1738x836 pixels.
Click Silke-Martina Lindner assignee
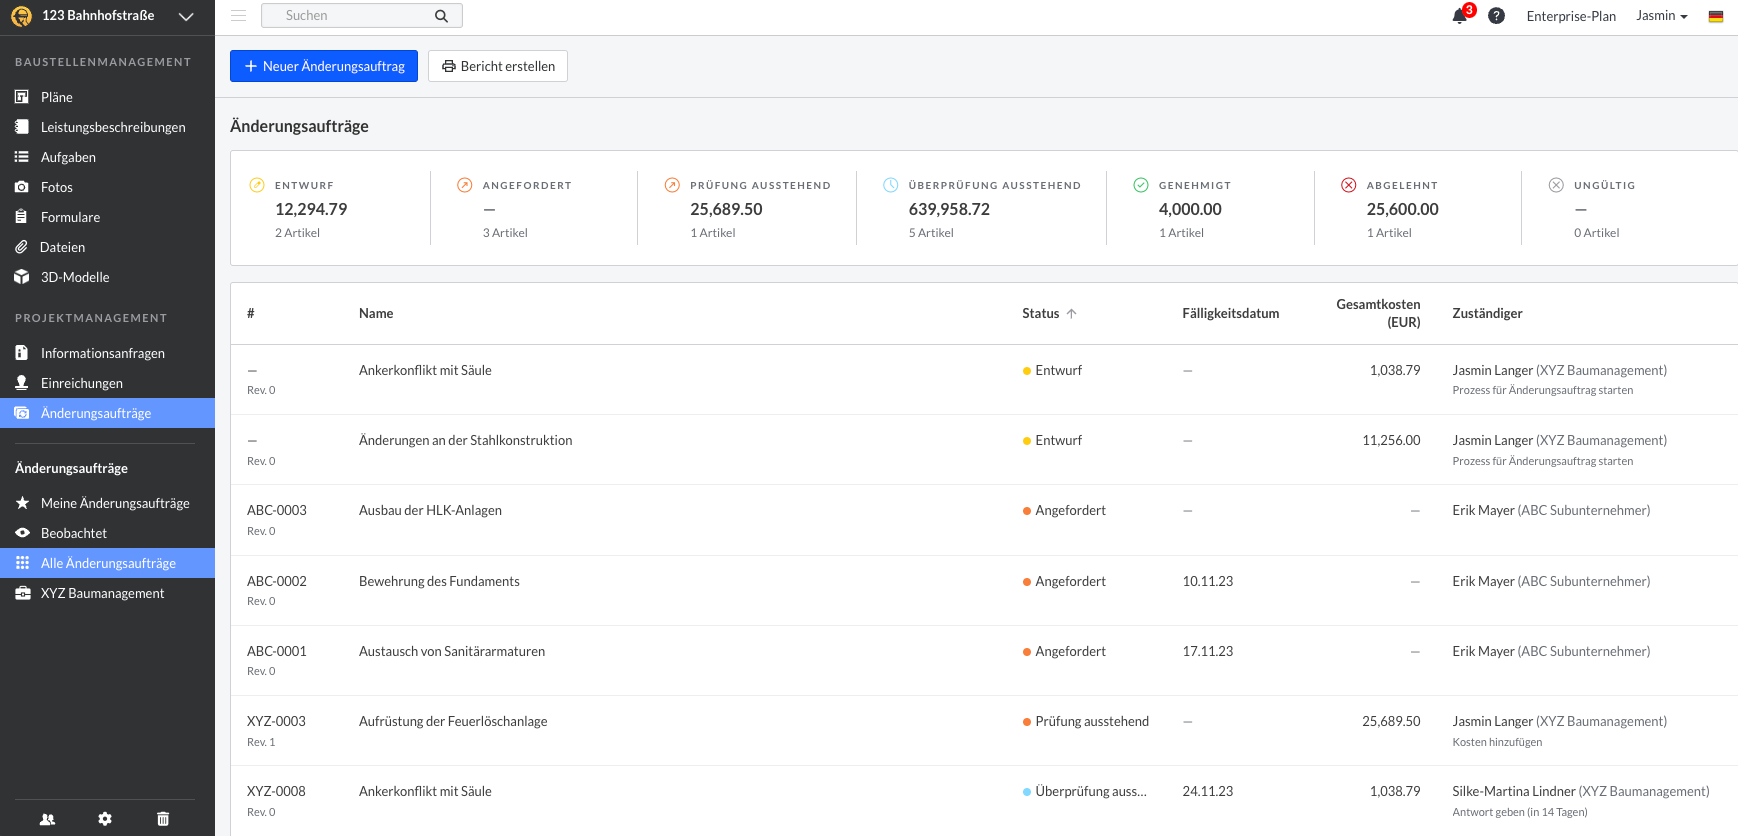[1514, 791]
